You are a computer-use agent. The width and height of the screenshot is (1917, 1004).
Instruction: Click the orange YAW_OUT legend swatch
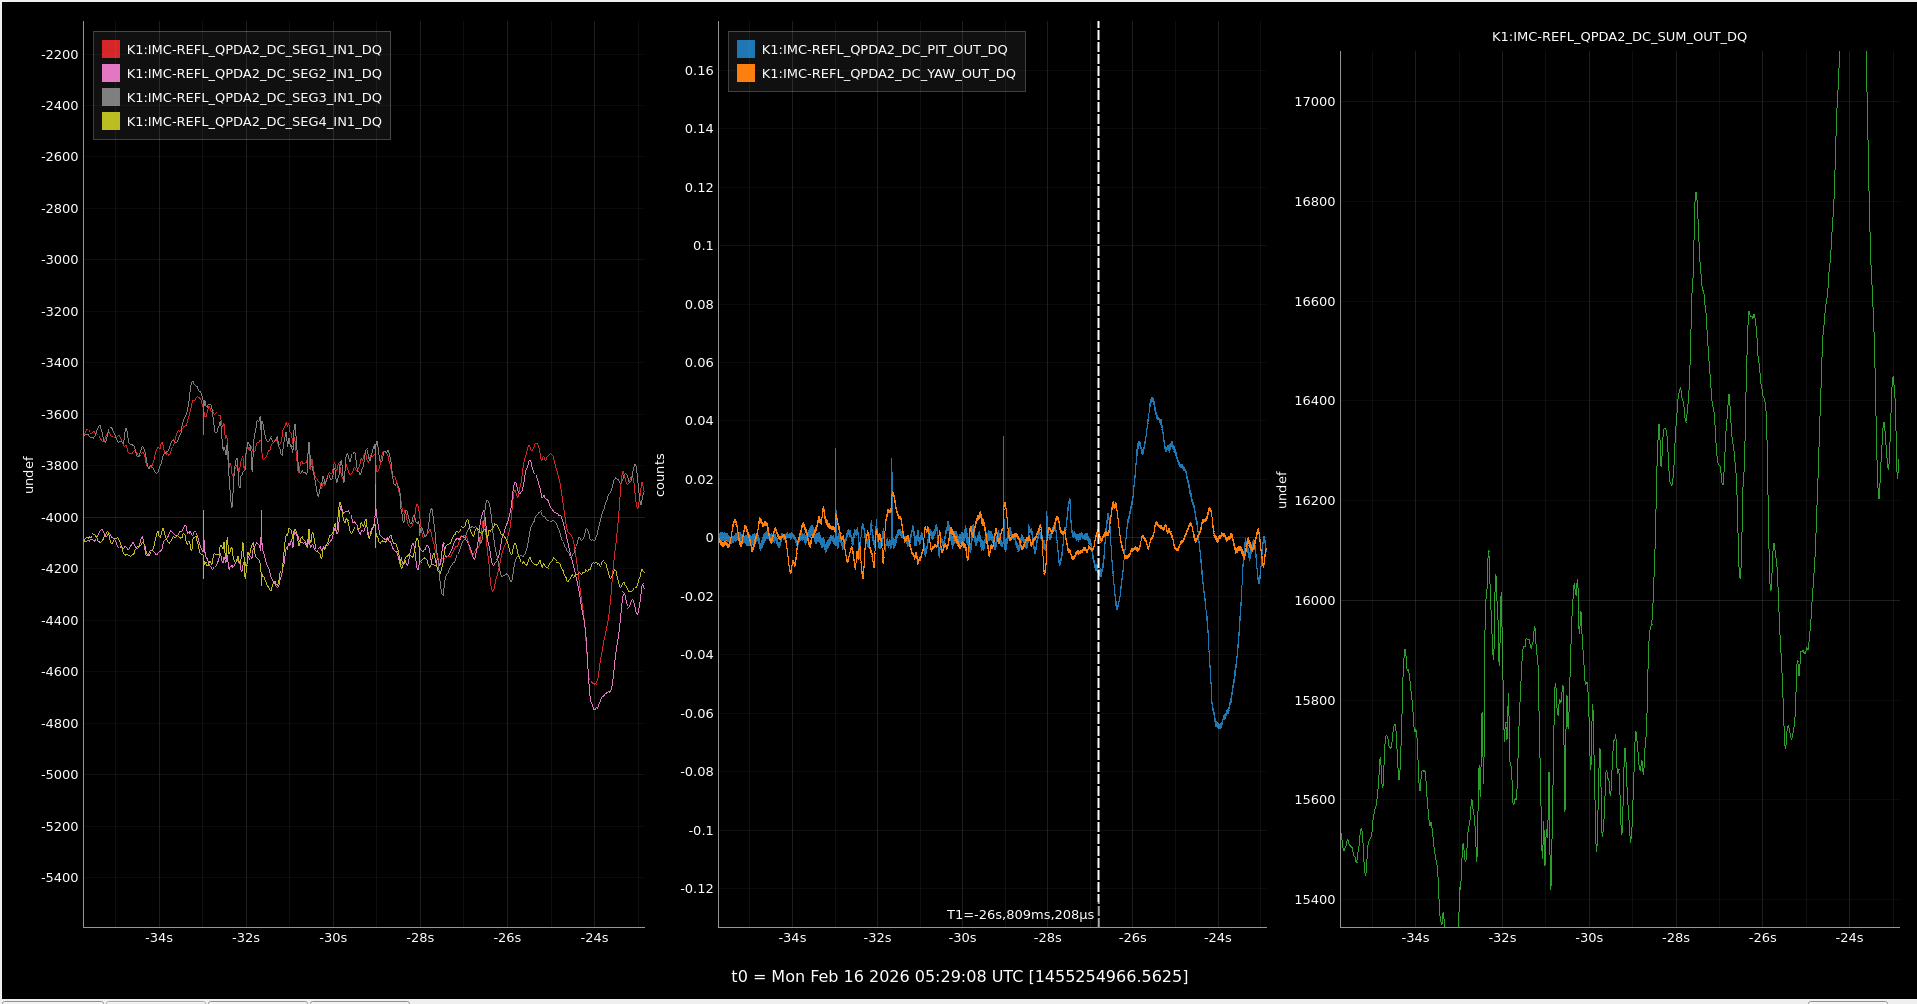click(x=746, y=73)
